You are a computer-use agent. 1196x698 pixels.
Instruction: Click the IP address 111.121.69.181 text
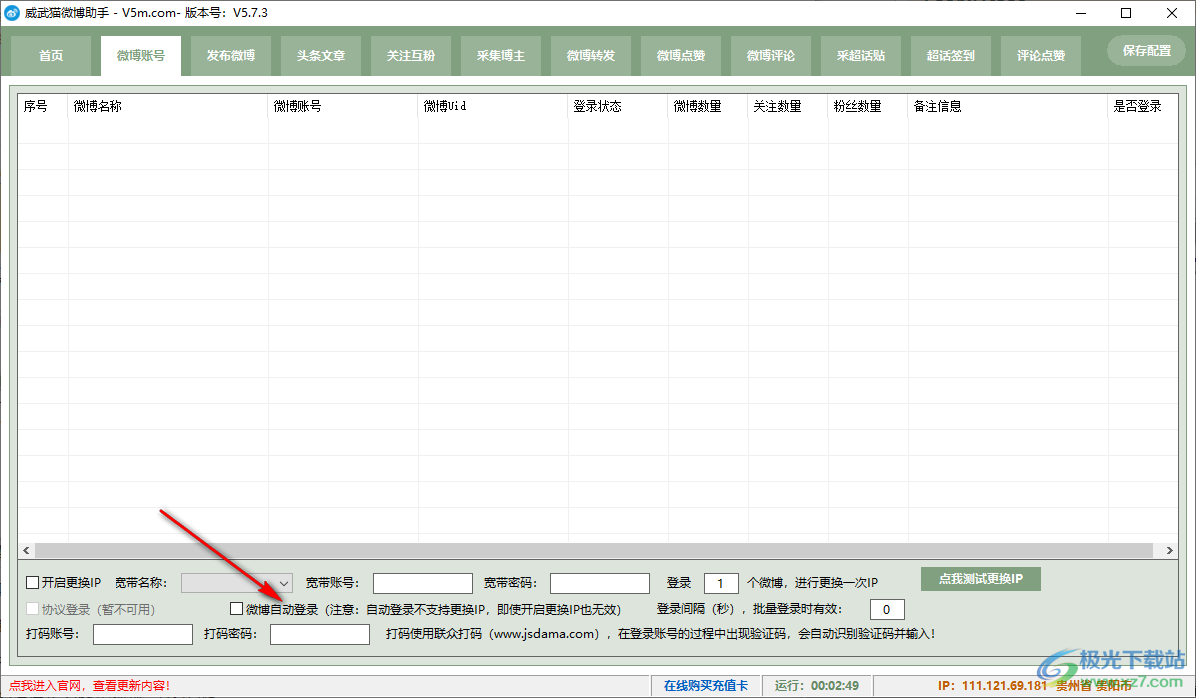tap(1005, 686)
